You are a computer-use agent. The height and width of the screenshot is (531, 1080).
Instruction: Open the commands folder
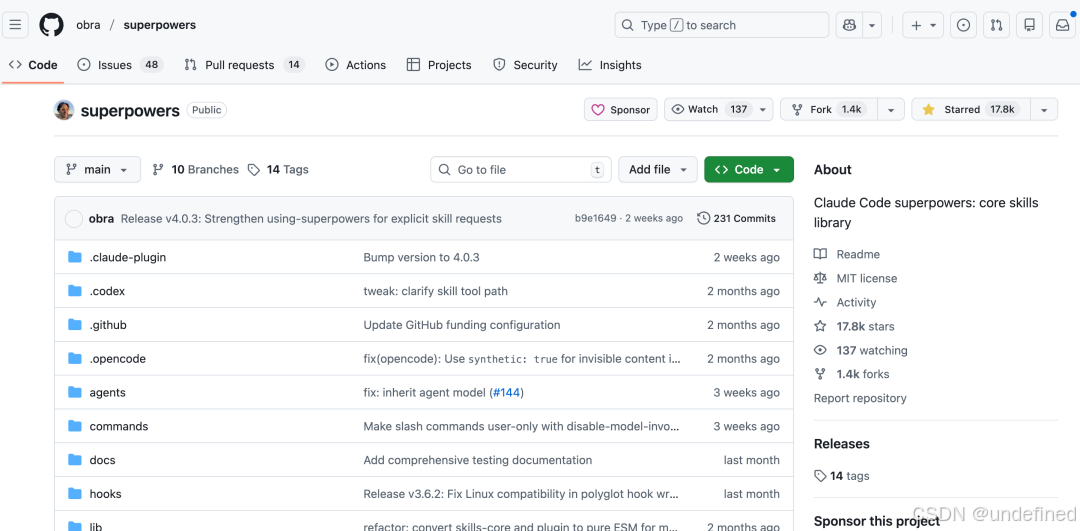click(x=118, y=426)
